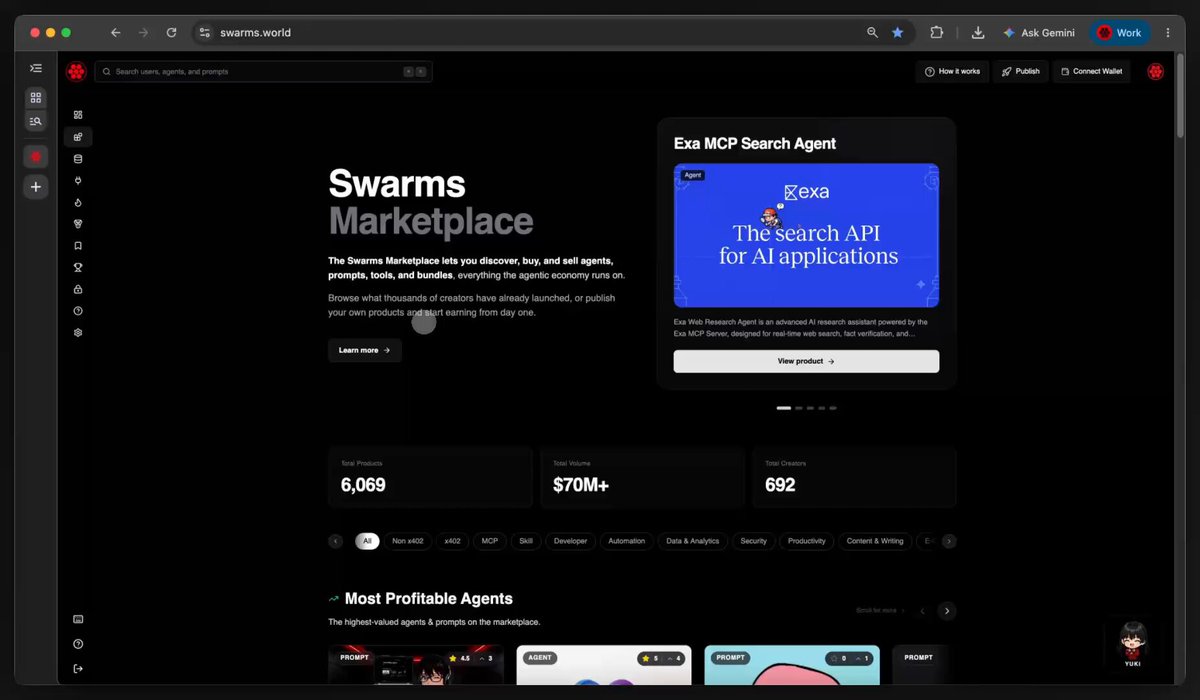The height and width of the screenshot is (700, 1200).
Task: Open the Chrome three-dot menu
Action: tap(1167, 33)
